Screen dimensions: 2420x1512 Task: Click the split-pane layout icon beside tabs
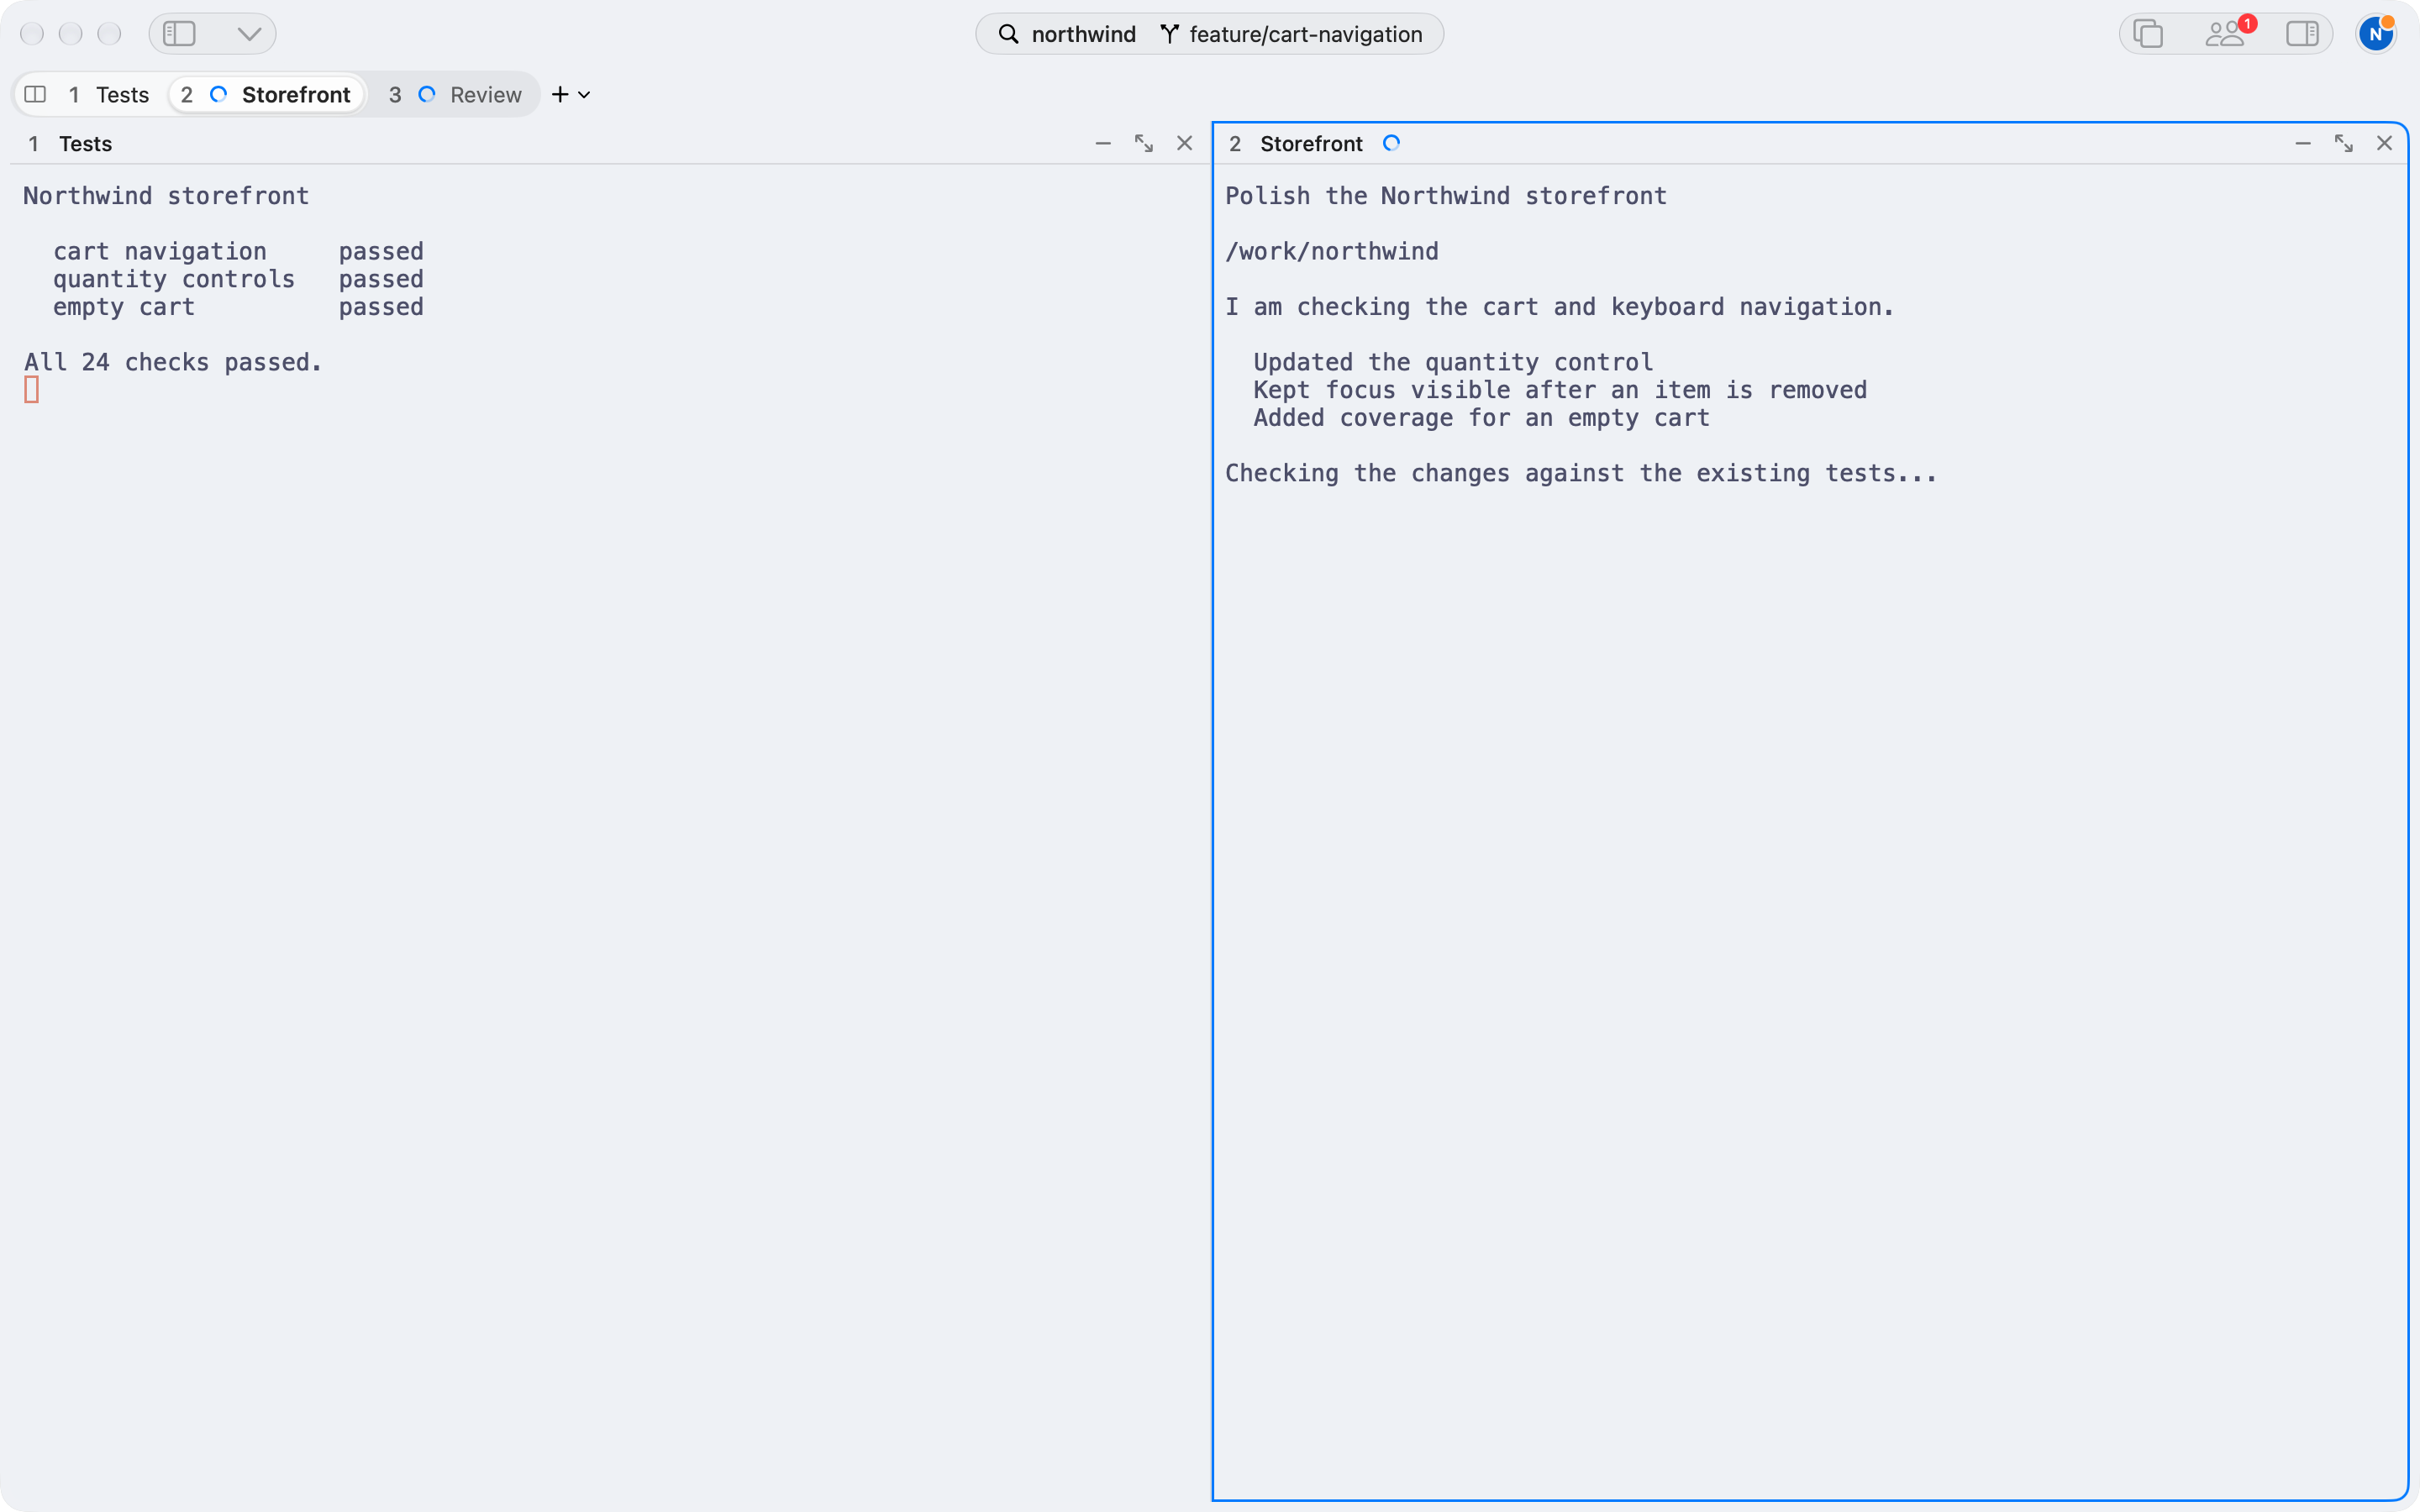point(35,94)
